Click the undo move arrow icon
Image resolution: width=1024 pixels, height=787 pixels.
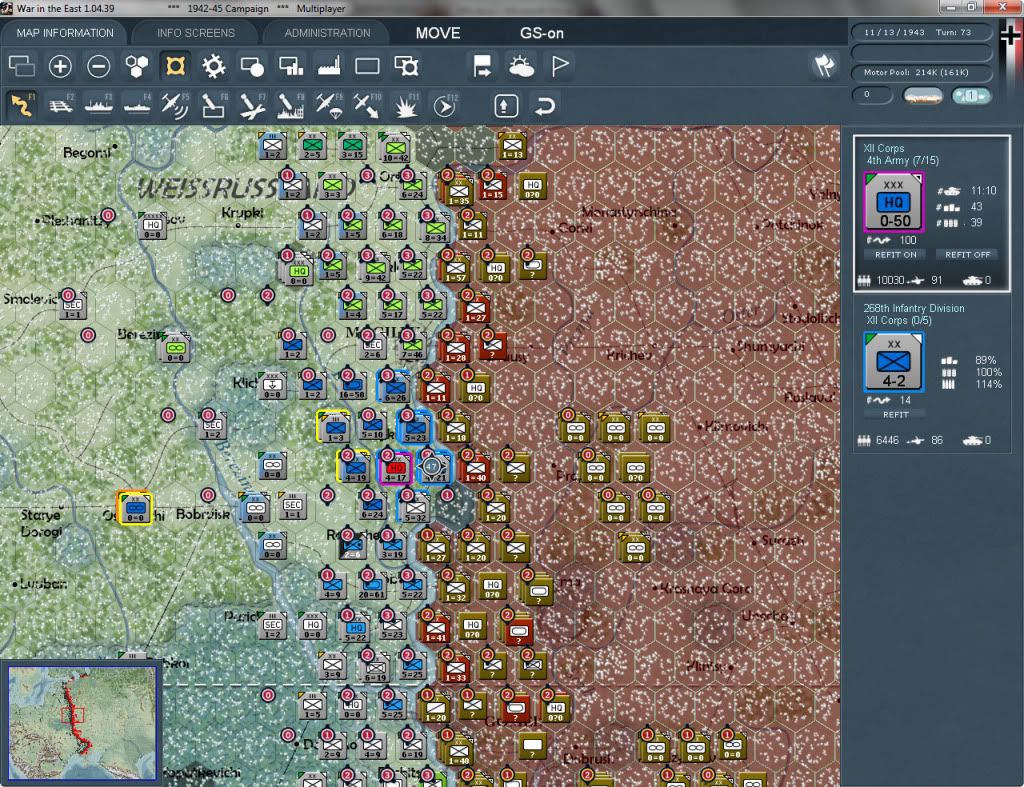point(545,106)
